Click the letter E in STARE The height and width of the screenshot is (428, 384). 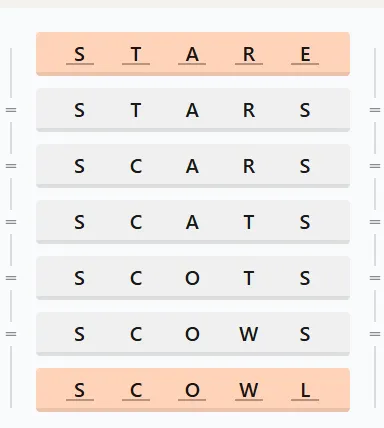tap(305, 54)
